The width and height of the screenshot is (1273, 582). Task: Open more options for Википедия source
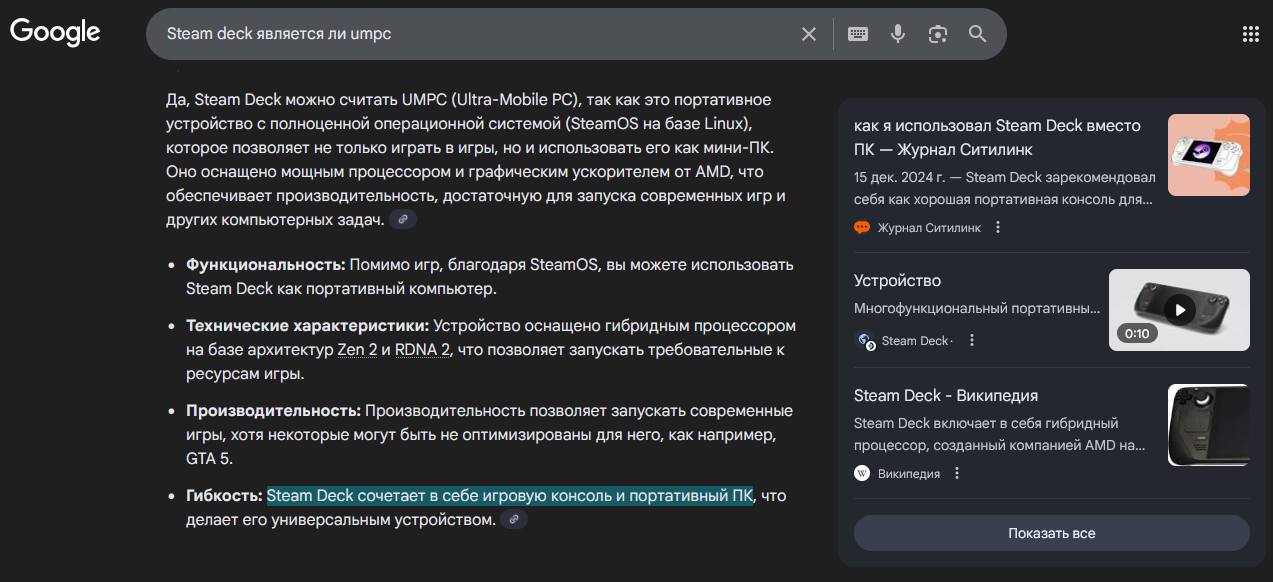(956, 474)
